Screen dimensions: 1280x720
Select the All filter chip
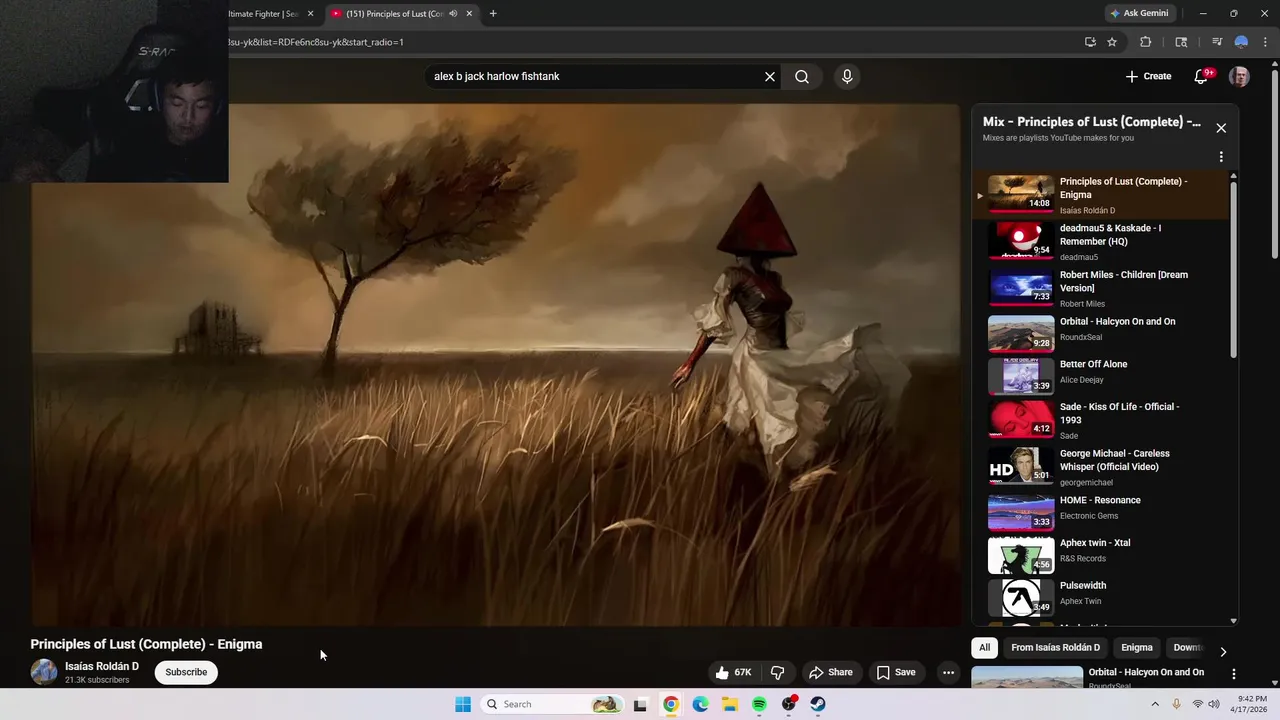tap(984, 647)
